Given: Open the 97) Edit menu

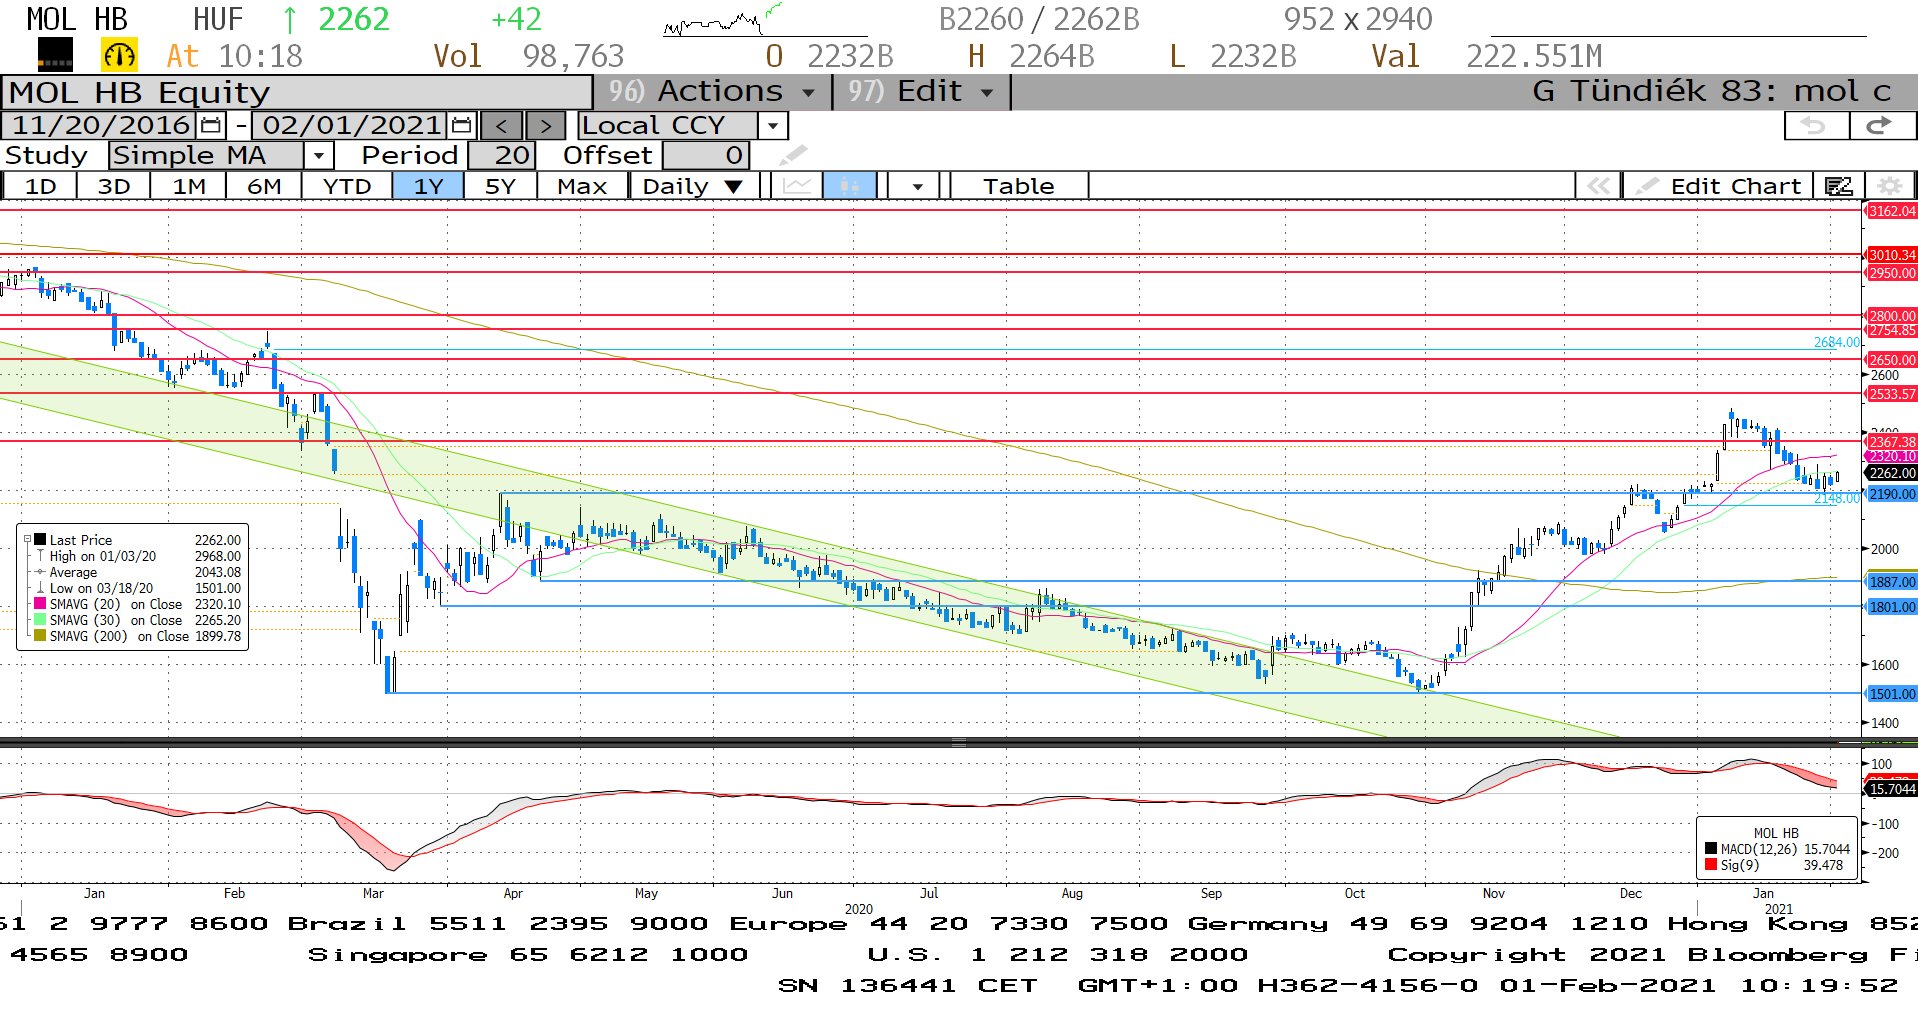Looking at the screenshot, I should point(921,91).
